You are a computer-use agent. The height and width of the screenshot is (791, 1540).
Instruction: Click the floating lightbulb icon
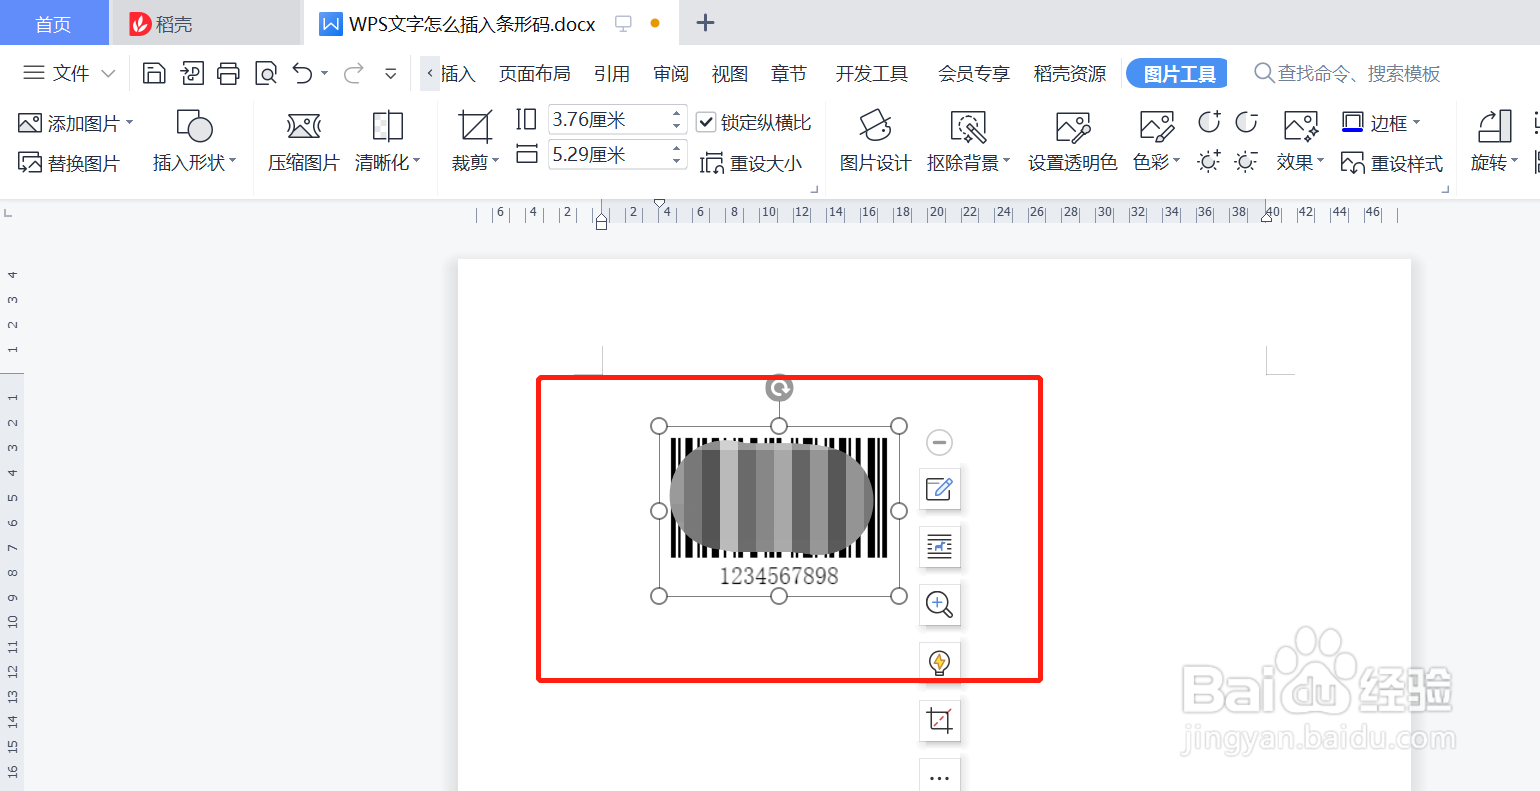click(939, 662)
